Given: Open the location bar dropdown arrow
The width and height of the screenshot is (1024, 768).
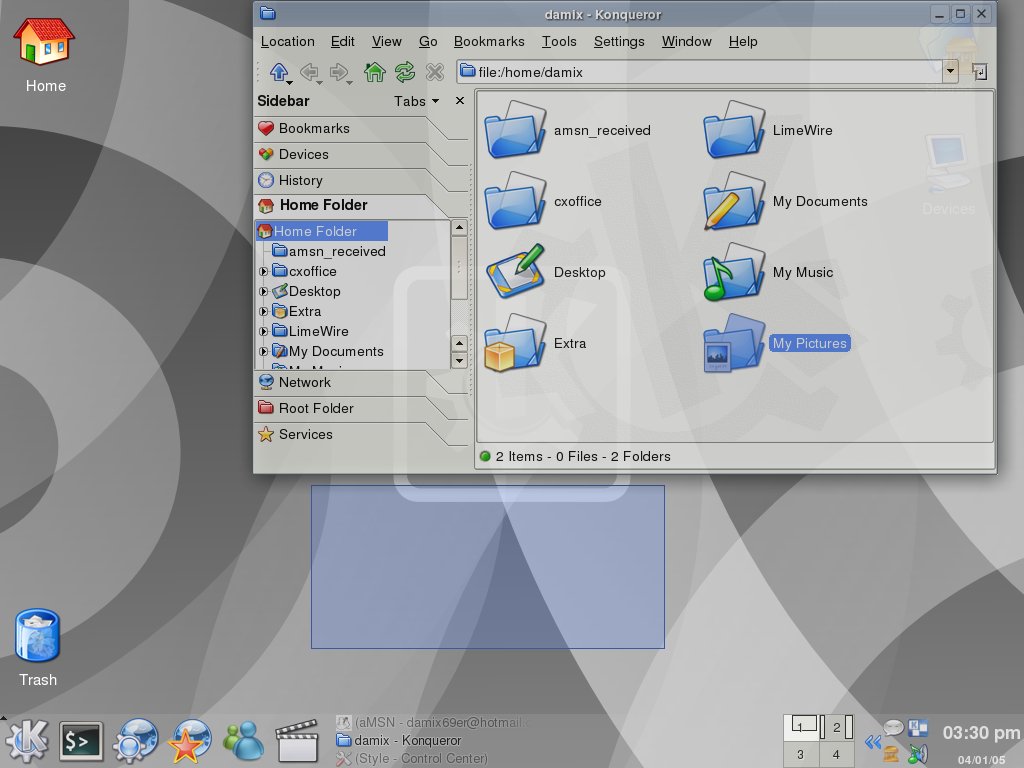Looking at the screenshot, I should coord(950,71).
